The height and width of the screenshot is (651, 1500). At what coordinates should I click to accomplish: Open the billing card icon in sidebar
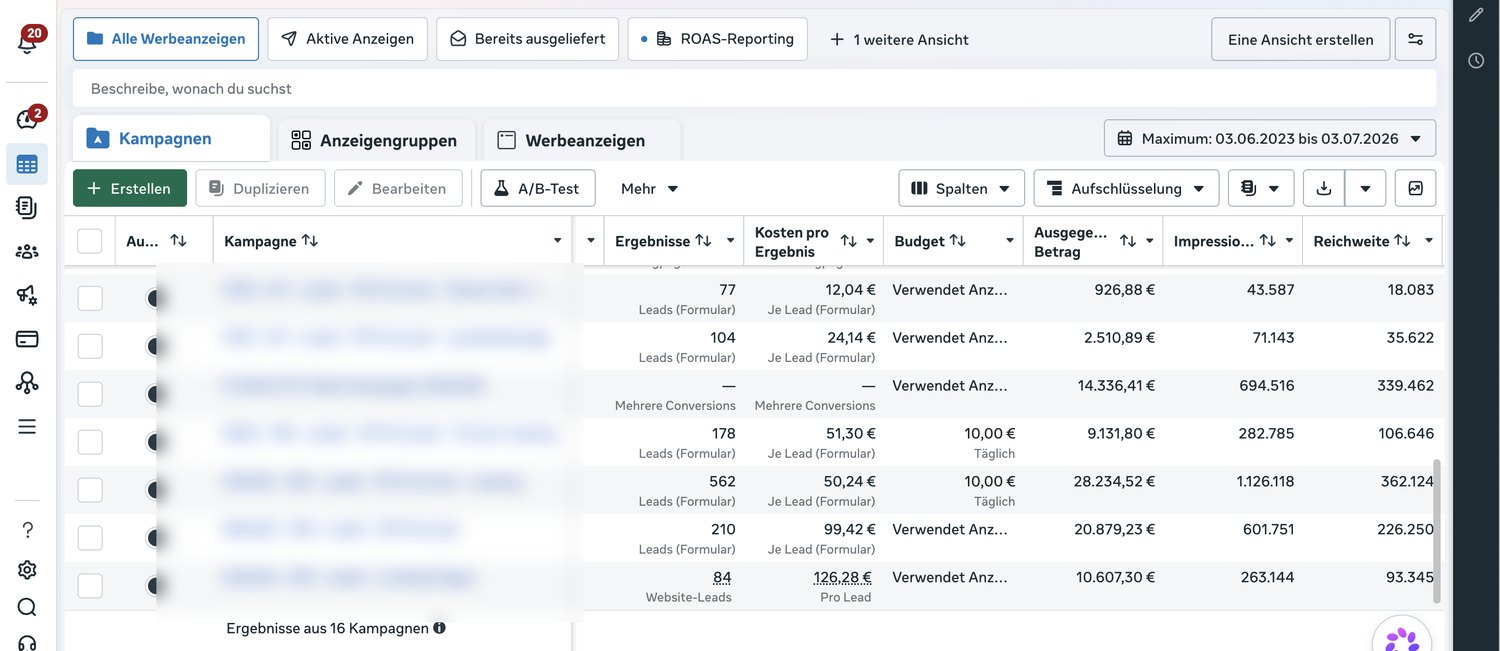[27, 339]
